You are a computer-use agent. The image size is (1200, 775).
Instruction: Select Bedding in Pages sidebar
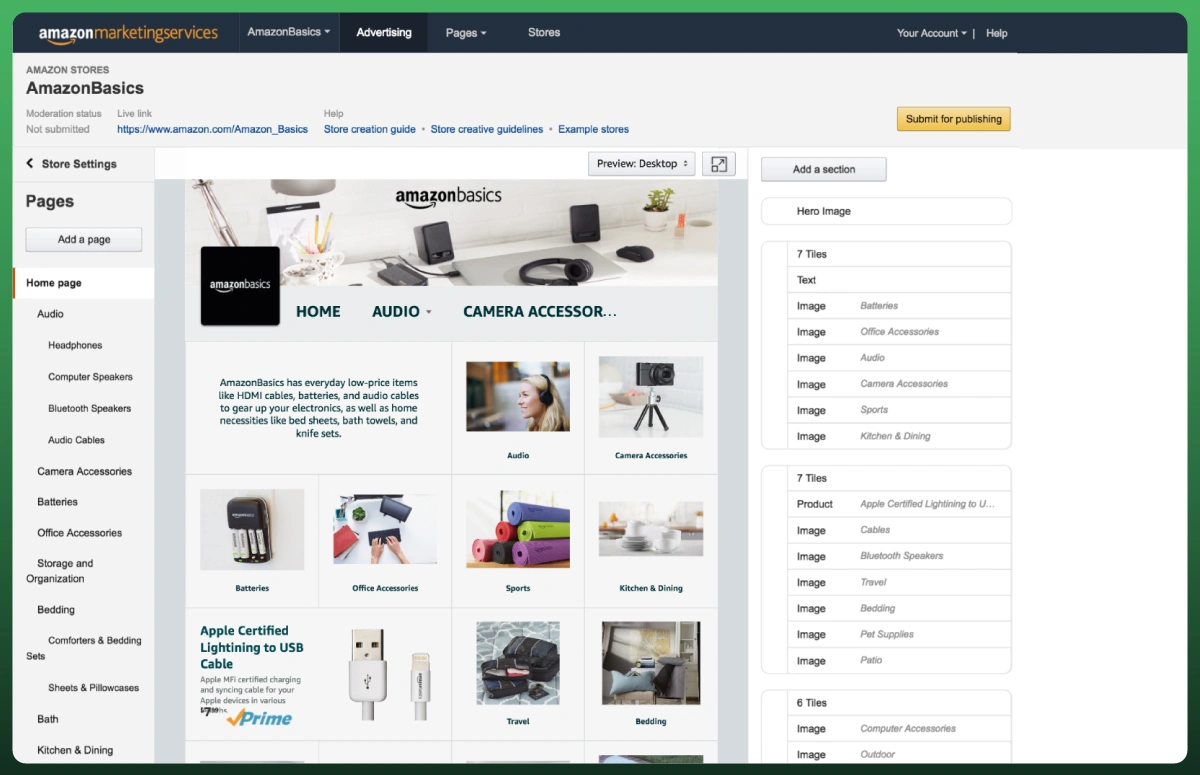[56, 610]
